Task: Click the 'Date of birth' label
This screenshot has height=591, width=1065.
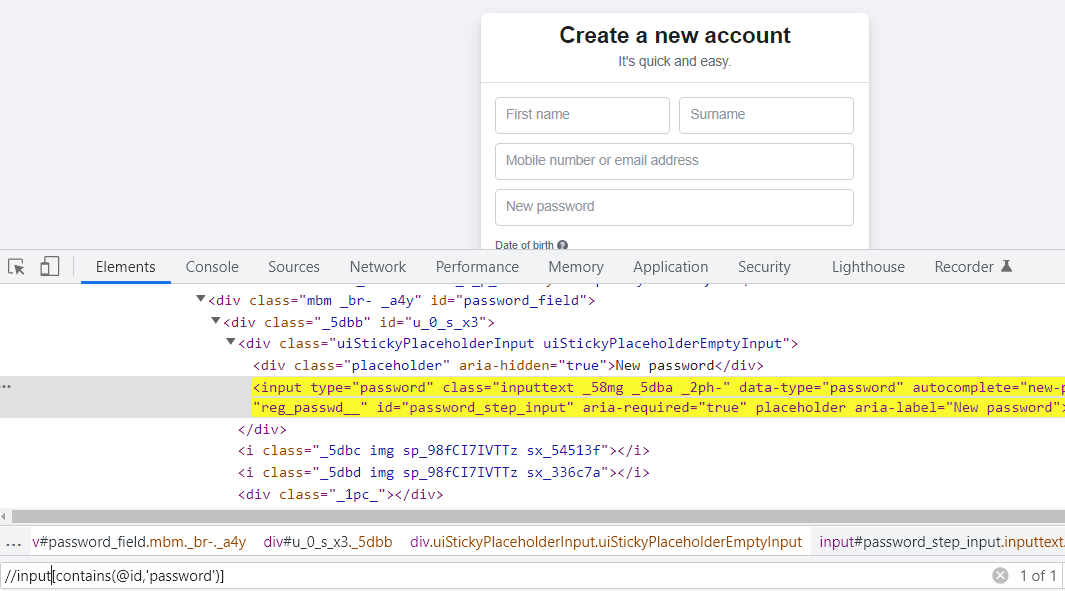Action: [524, 245]
